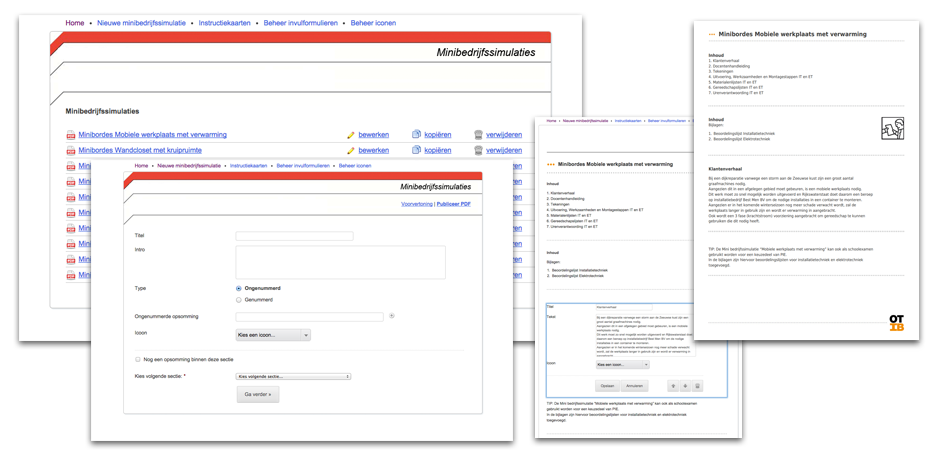Viewport: 940px width, 470px height.
Task: Click verwijderen for Mobiele werkplaats row
Action: coord(504,135)
